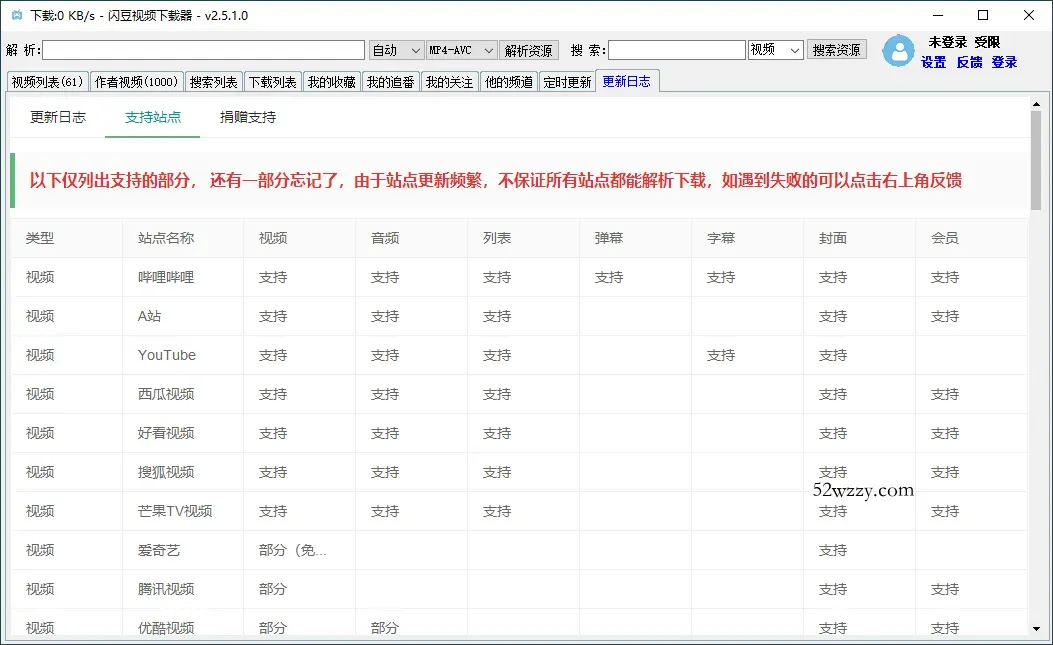Image resolution: width=1053 pixels, height=645 pixels.
Task: Select the top 更新日志 tab
Action: pos(627,81)
